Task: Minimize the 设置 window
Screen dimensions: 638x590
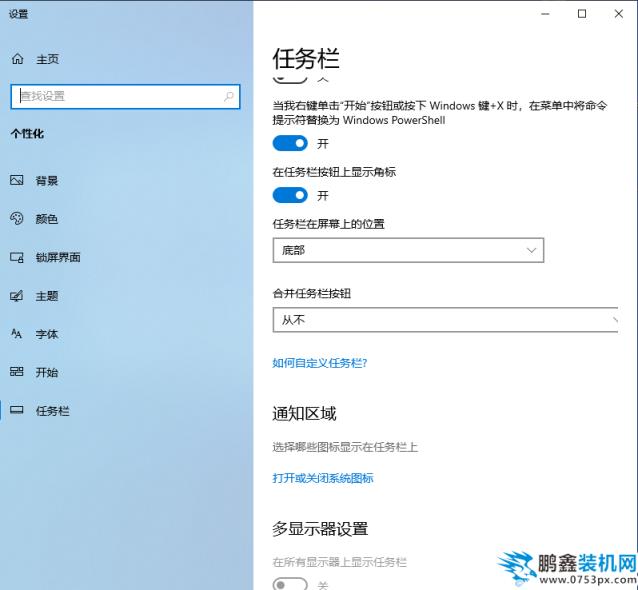Action: pos(545,14)
